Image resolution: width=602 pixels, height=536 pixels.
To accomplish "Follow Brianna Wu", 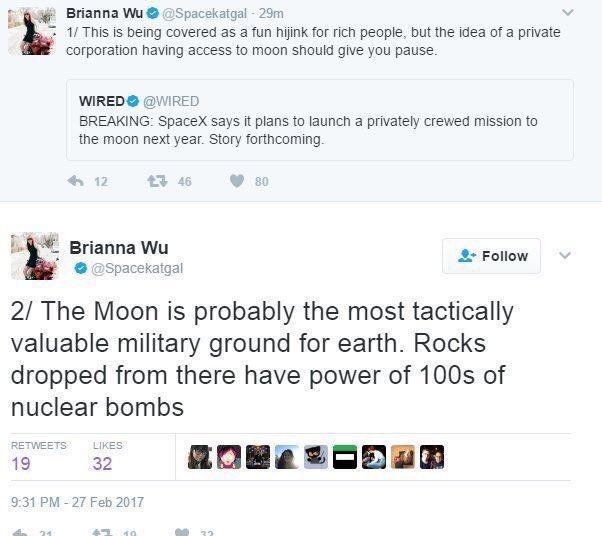I will point(491,256).
